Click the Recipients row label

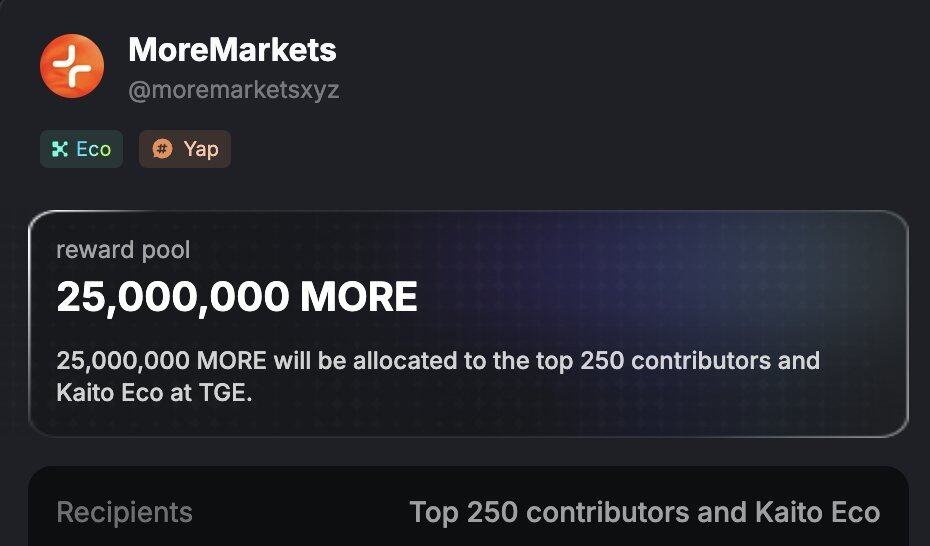[x=124, y=513]
